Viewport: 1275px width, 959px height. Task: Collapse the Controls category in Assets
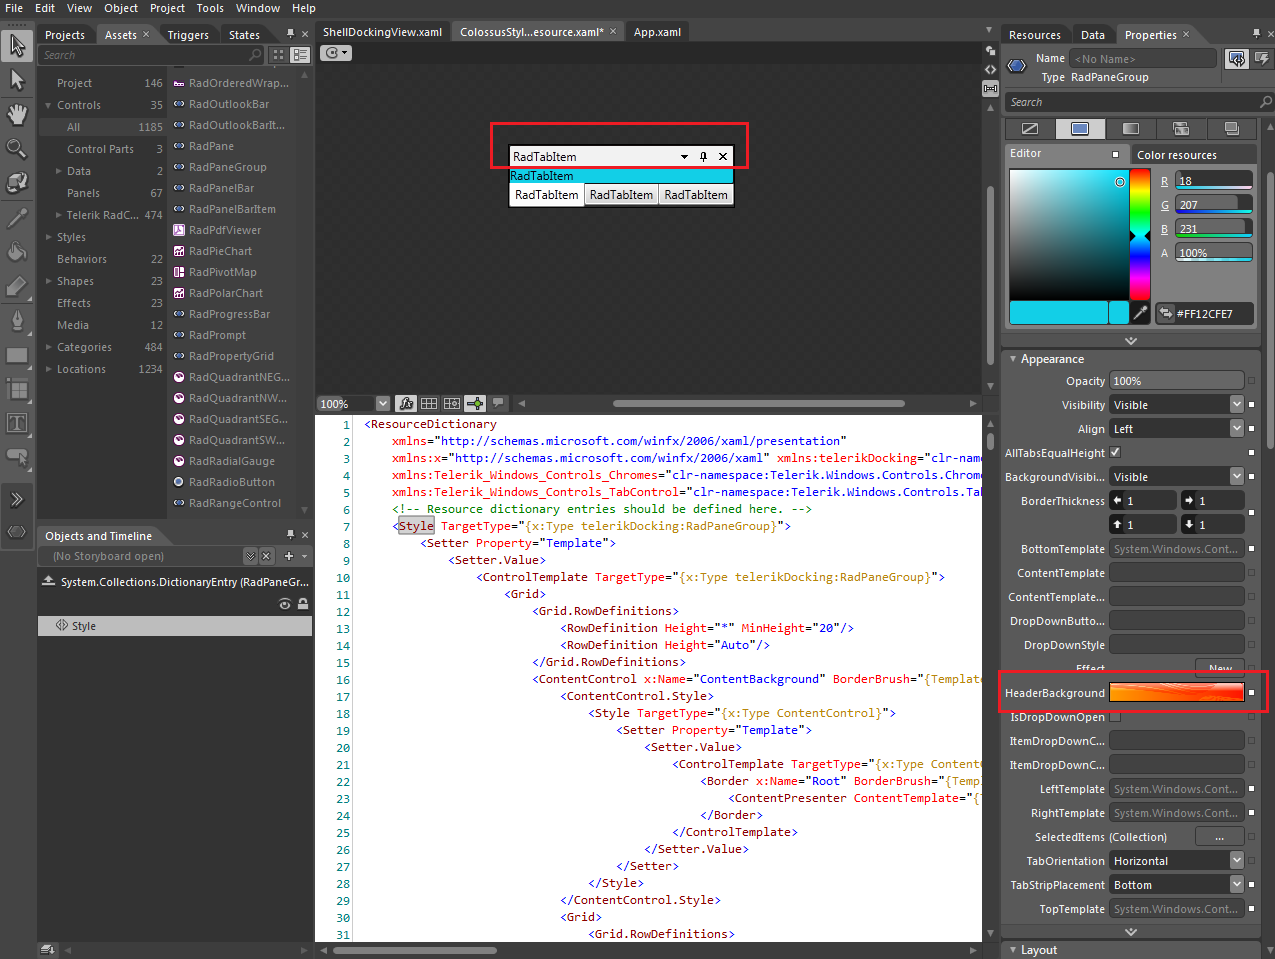[48, 105]
